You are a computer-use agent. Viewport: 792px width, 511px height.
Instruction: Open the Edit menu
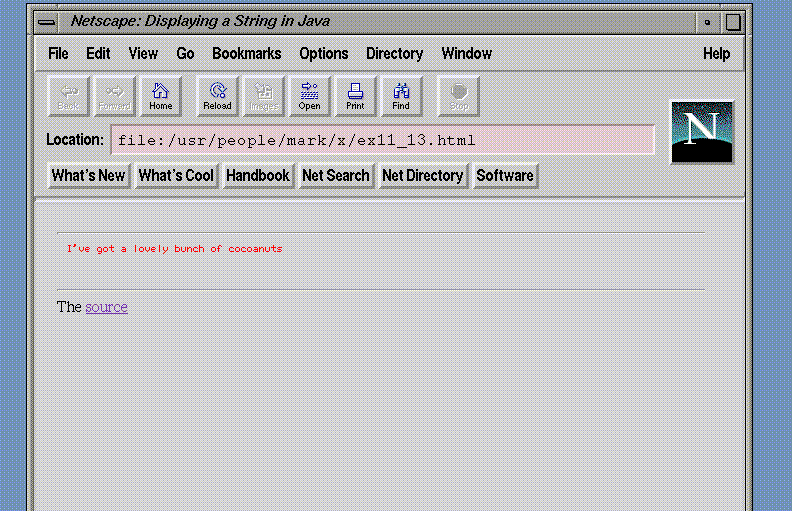click(98, 54)
